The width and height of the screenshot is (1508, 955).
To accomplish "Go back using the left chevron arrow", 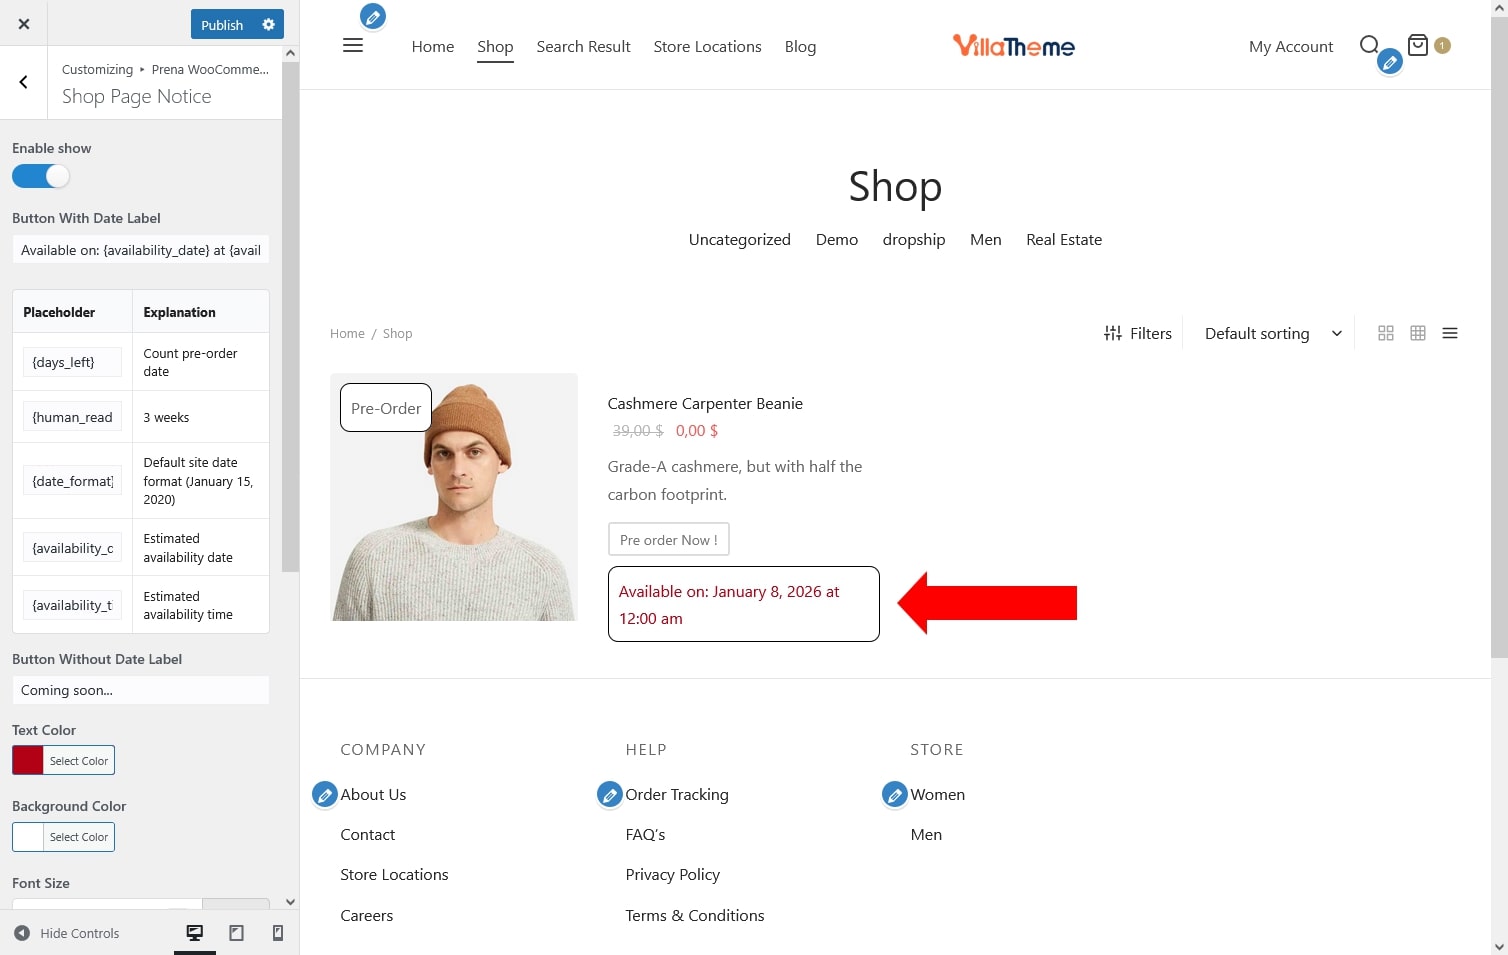I will tap(24, 83).
